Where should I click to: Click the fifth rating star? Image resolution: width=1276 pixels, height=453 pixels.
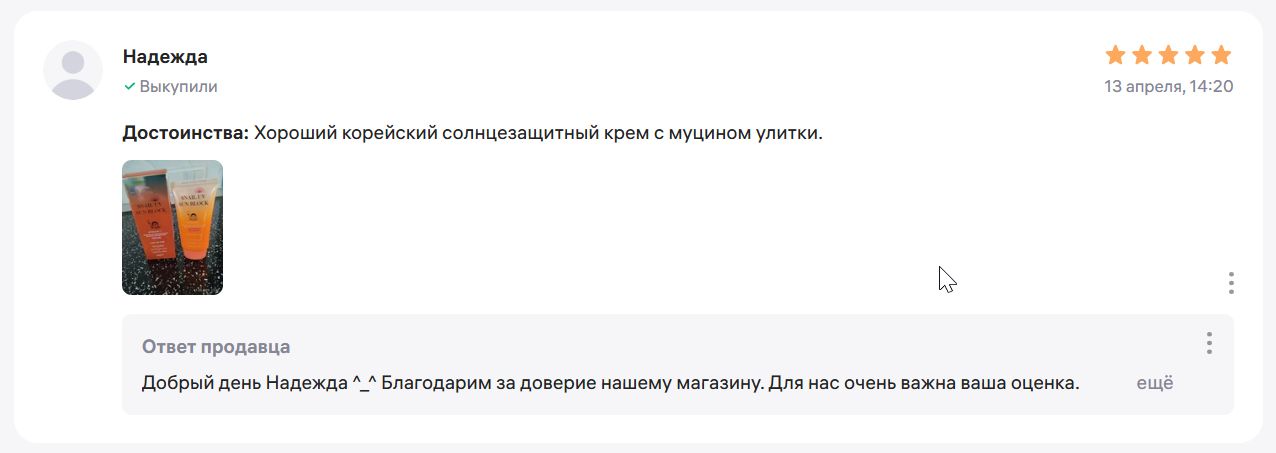click(x=1221, y=55)
